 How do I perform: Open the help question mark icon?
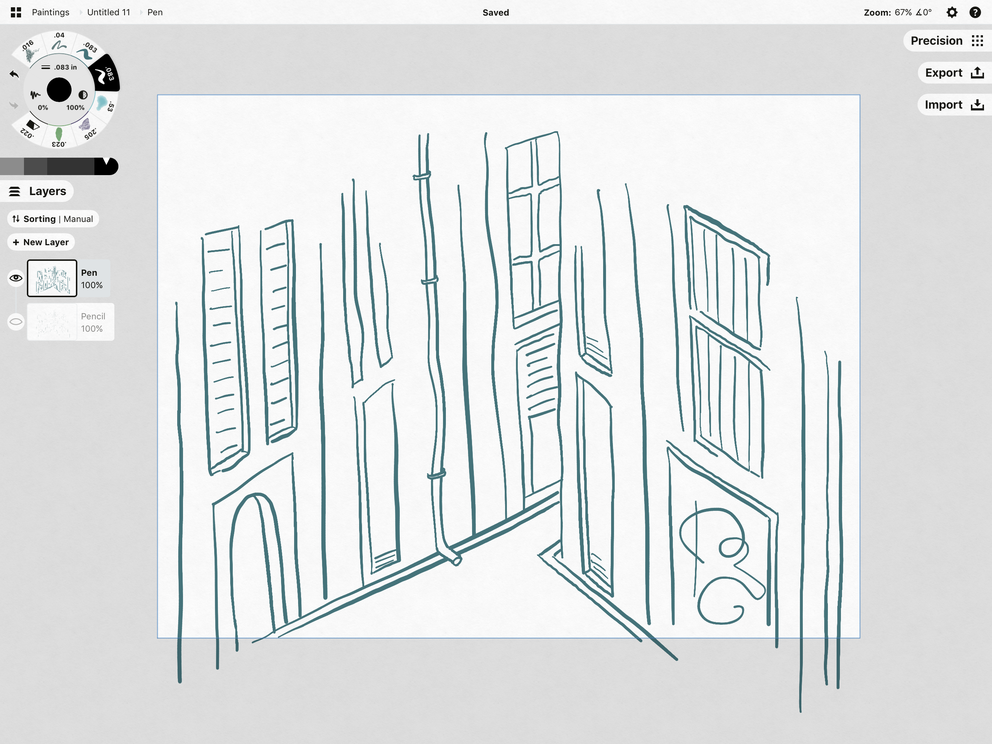point(977,12)
